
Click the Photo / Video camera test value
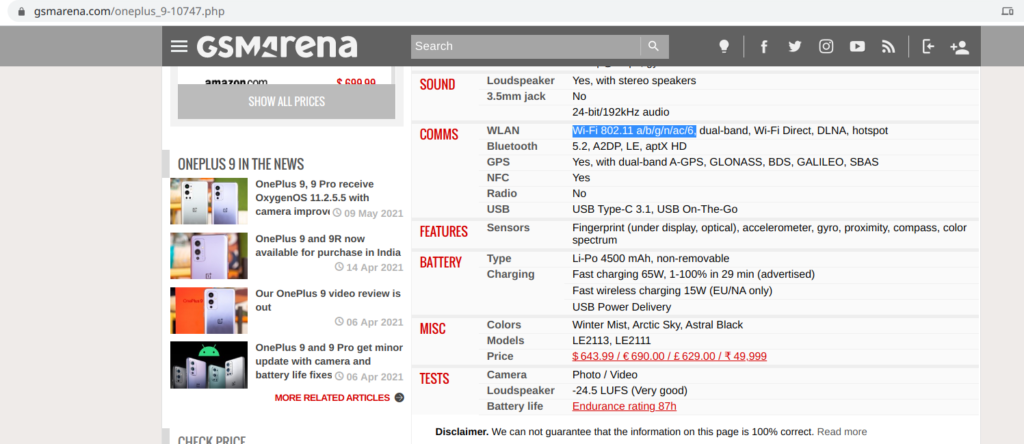605,375
